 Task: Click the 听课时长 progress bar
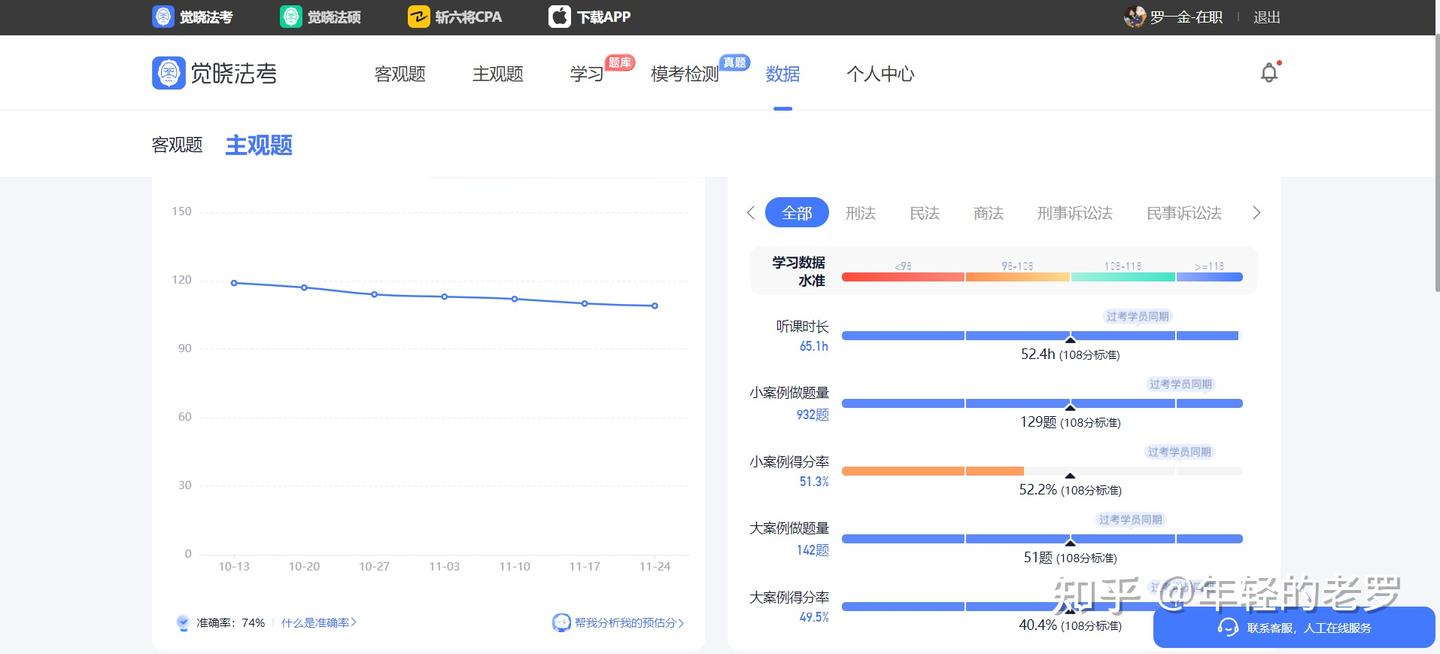[x=1042, y=336]
